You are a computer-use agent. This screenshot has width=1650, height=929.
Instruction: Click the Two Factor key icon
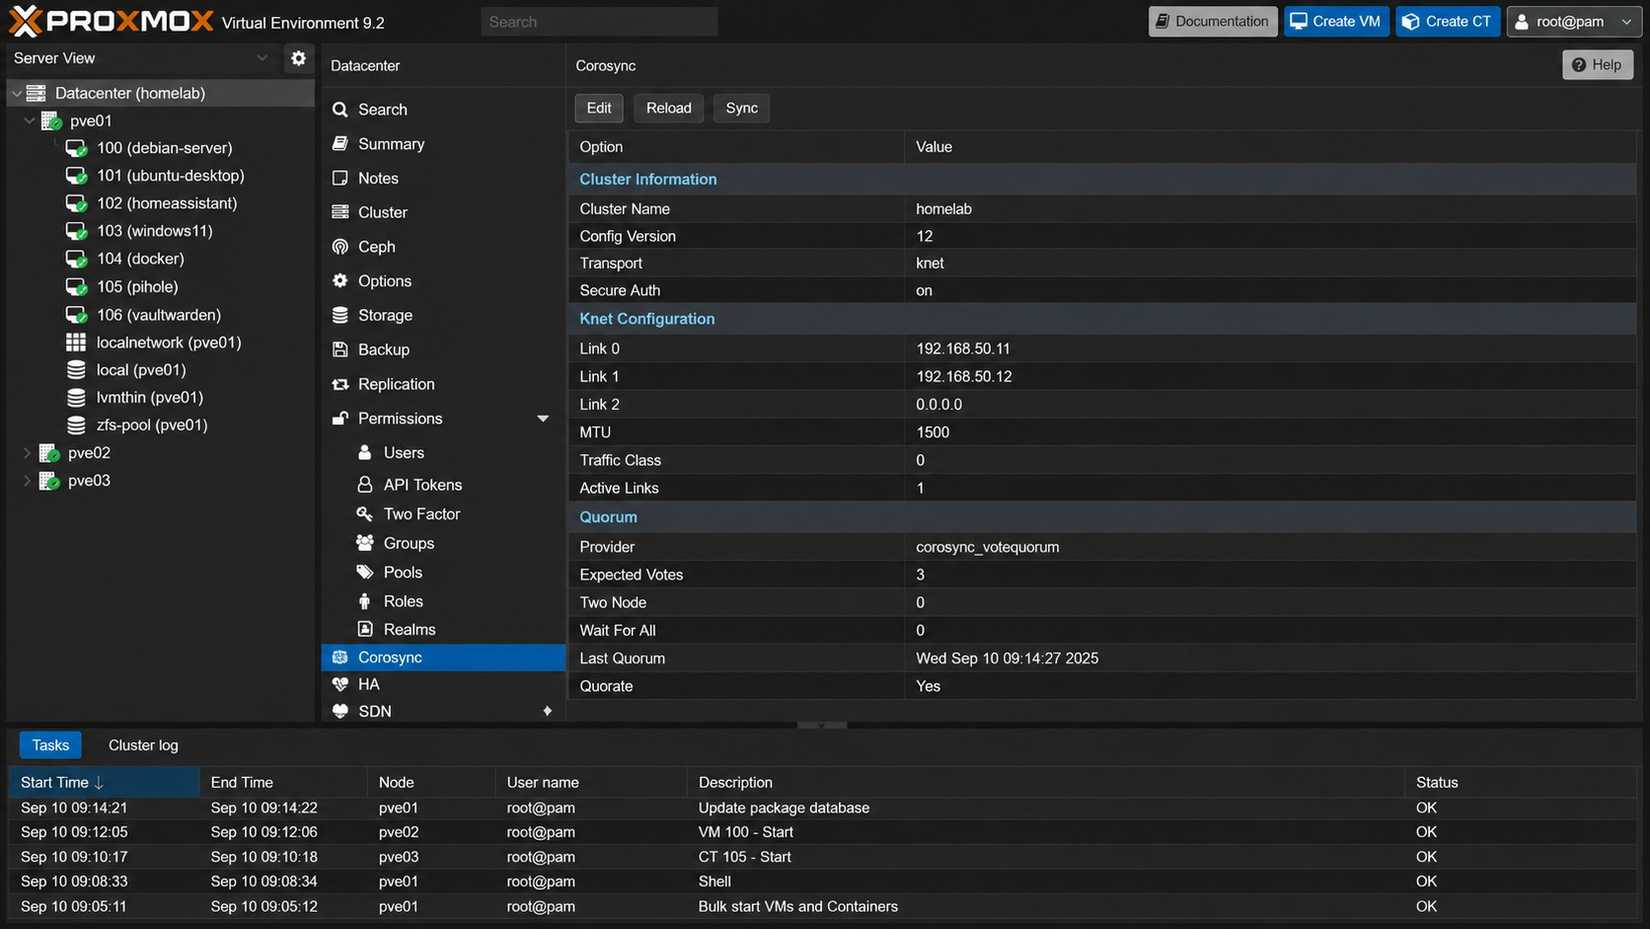click(x=365, y=514)
